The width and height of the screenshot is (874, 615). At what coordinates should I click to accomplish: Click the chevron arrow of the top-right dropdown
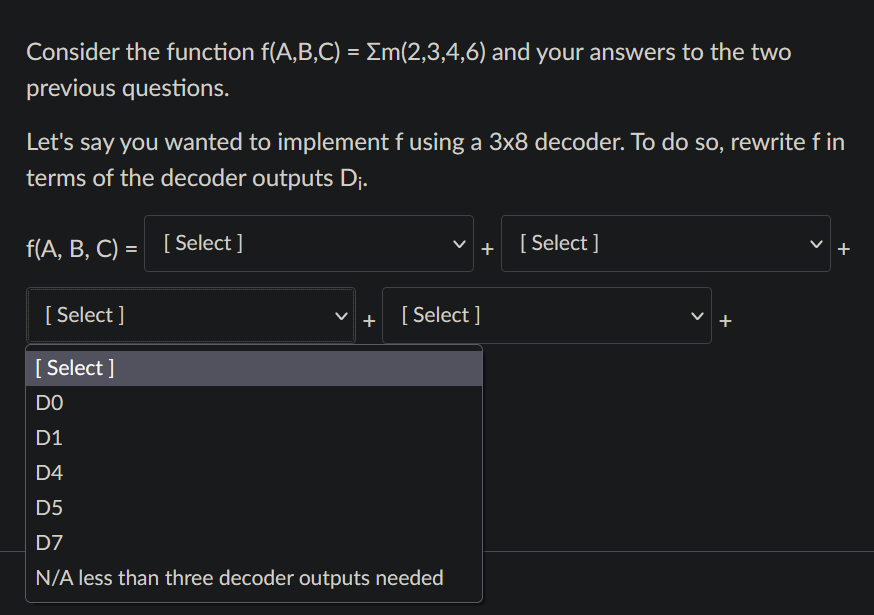[x=816, y=244]
